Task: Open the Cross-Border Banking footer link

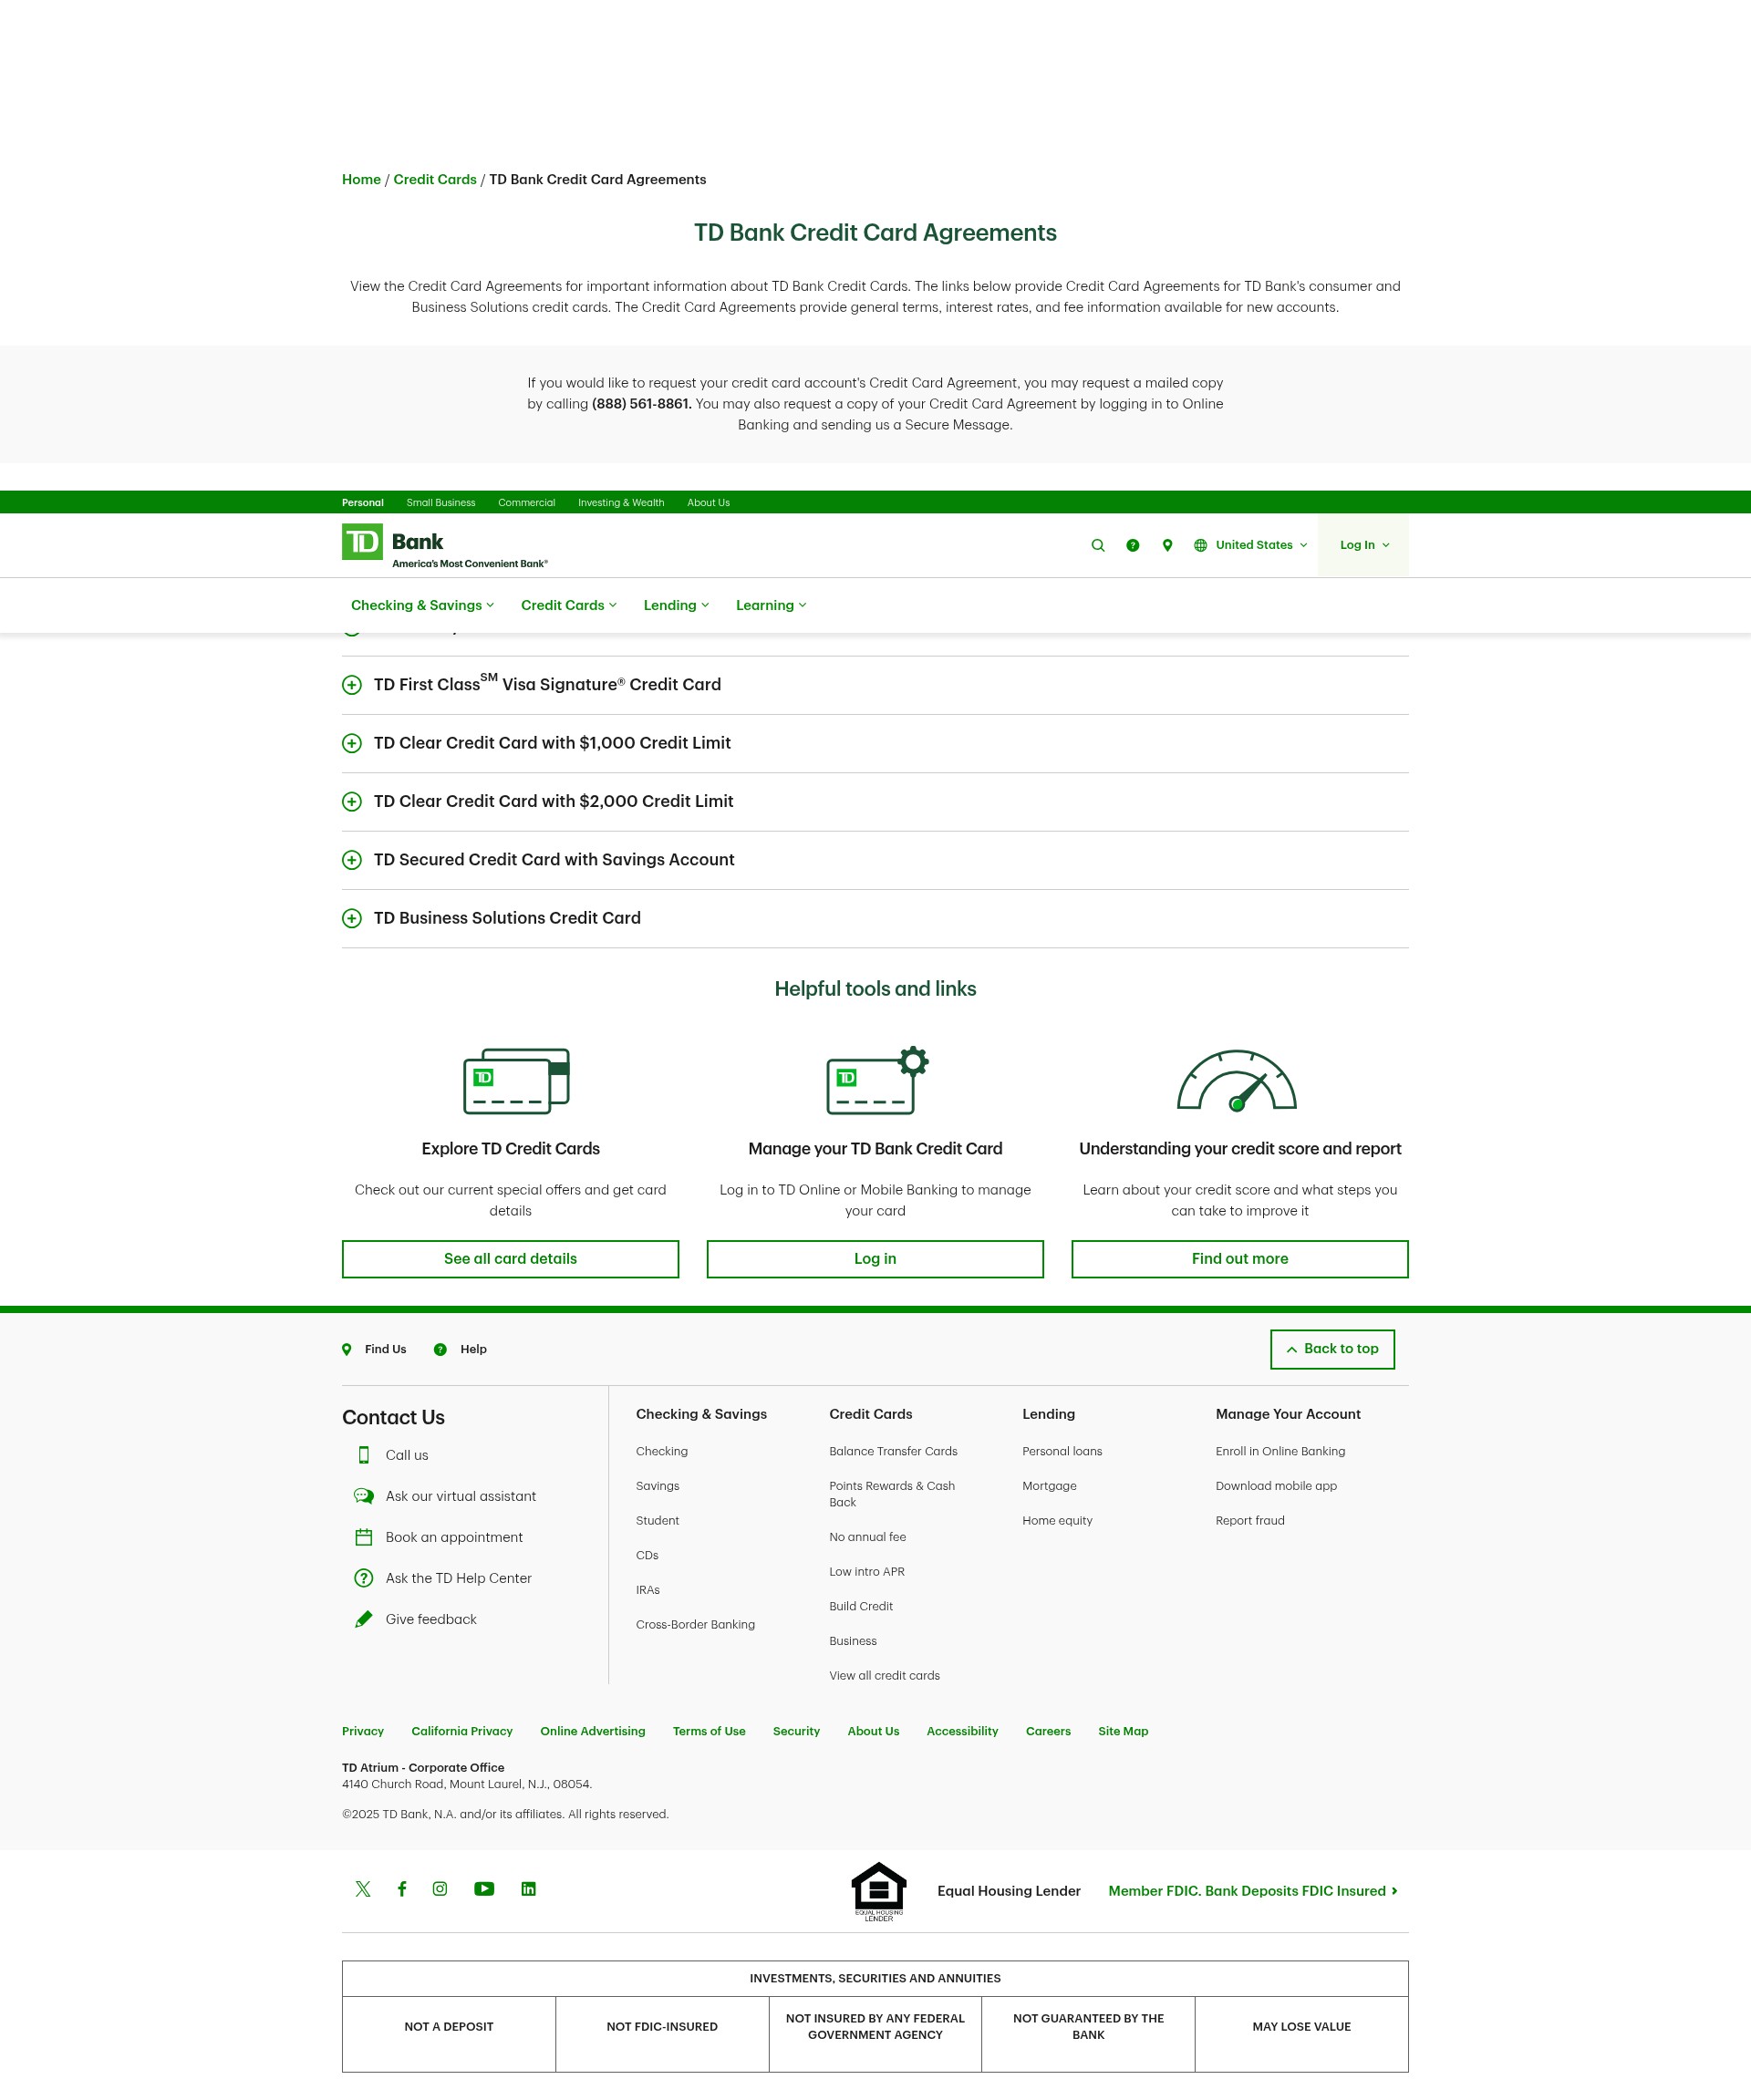Action: point(695,1624)
